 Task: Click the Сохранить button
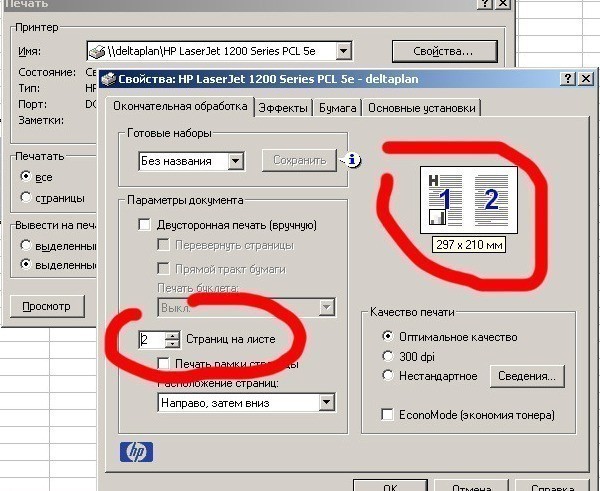tap(300, 160)
